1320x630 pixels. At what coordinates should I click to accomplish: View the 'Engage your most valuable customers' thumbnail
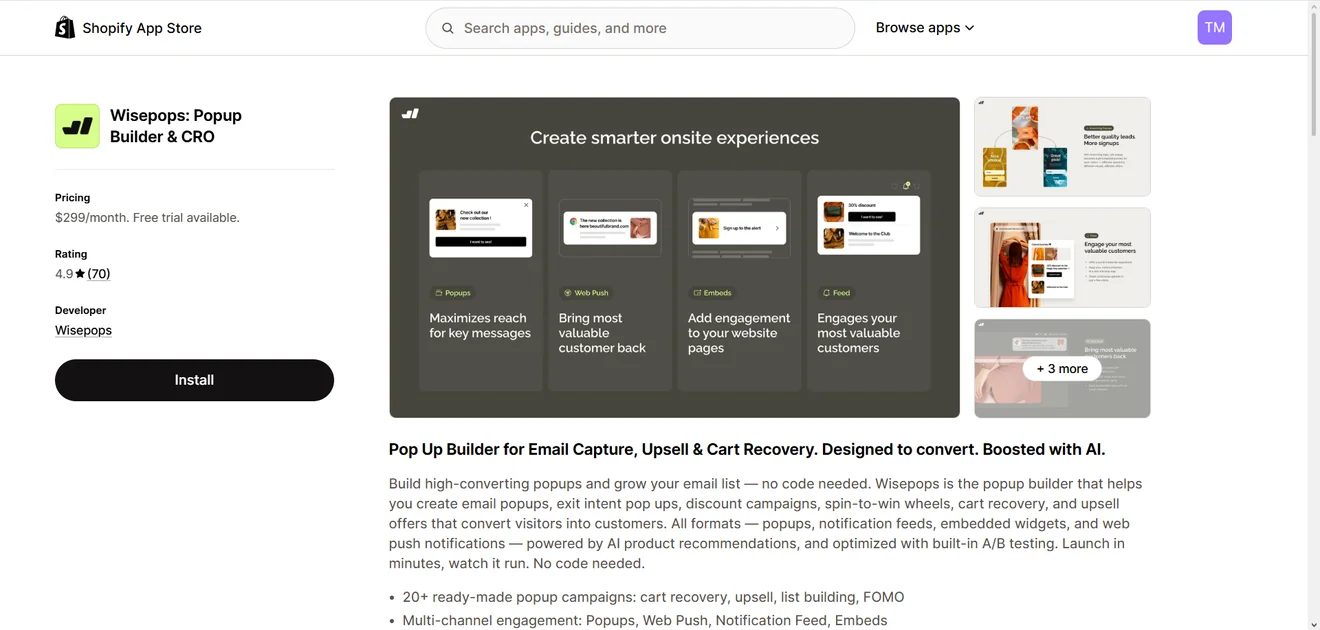tap(1062, 257)
